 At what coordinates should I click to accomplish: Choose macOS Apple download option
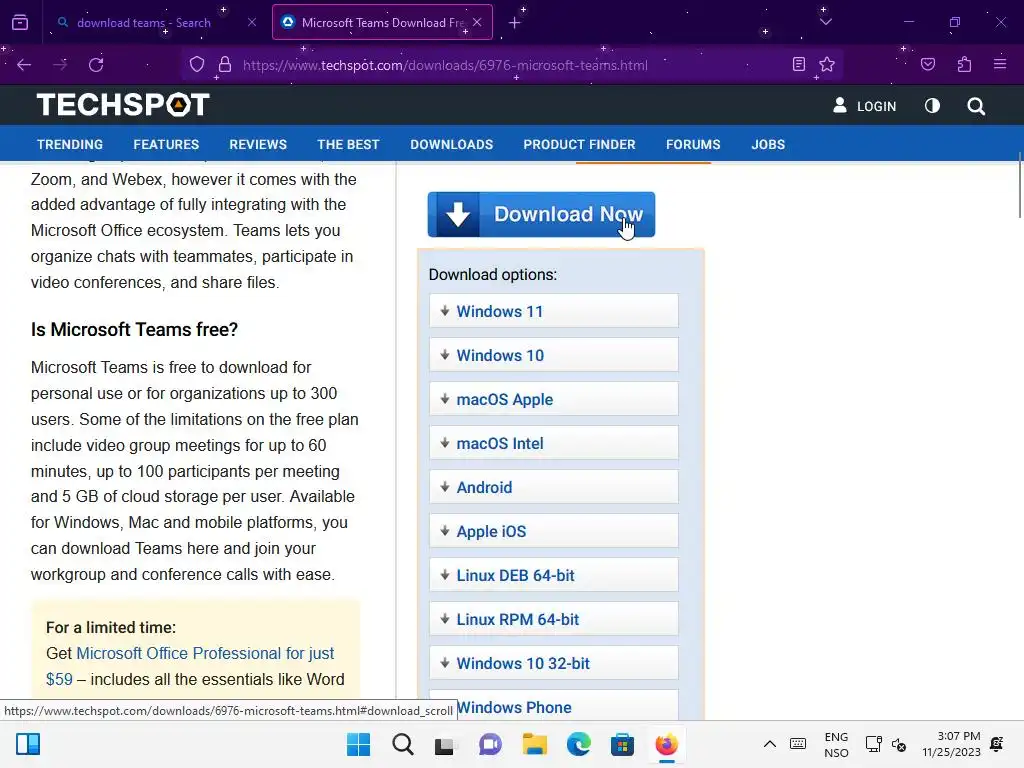coord(554,399)
